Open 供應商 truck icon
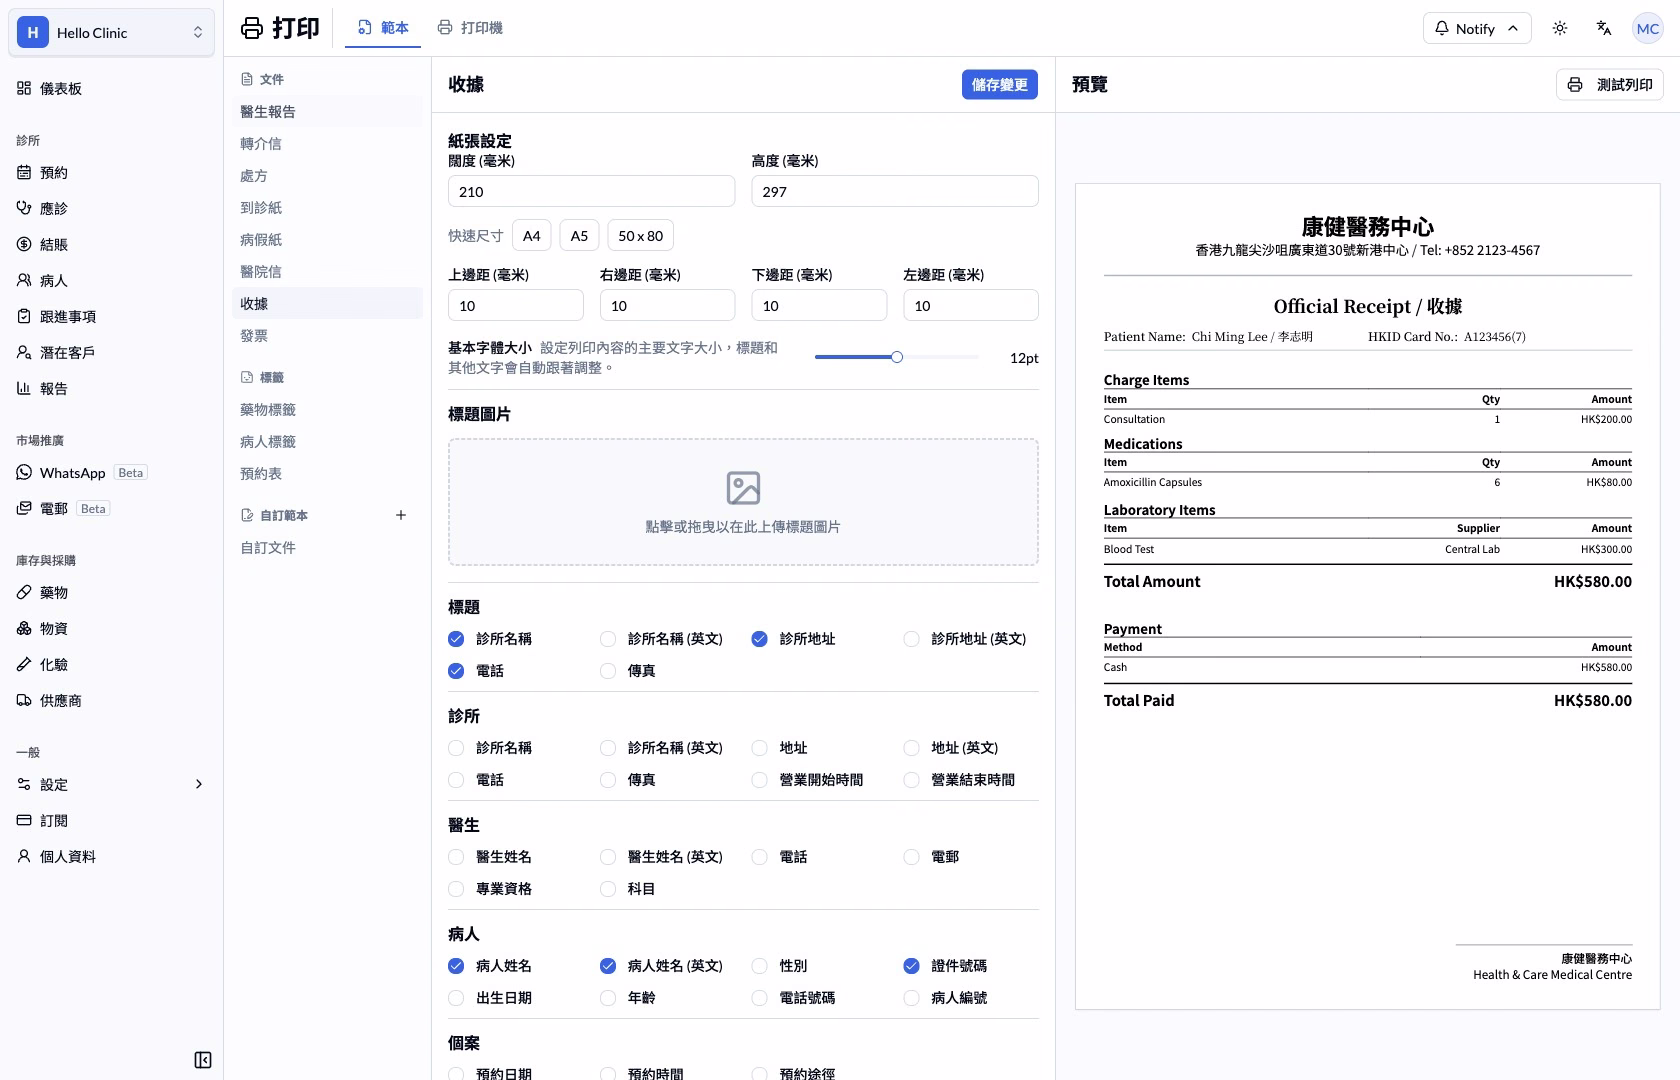 [24, 700]
